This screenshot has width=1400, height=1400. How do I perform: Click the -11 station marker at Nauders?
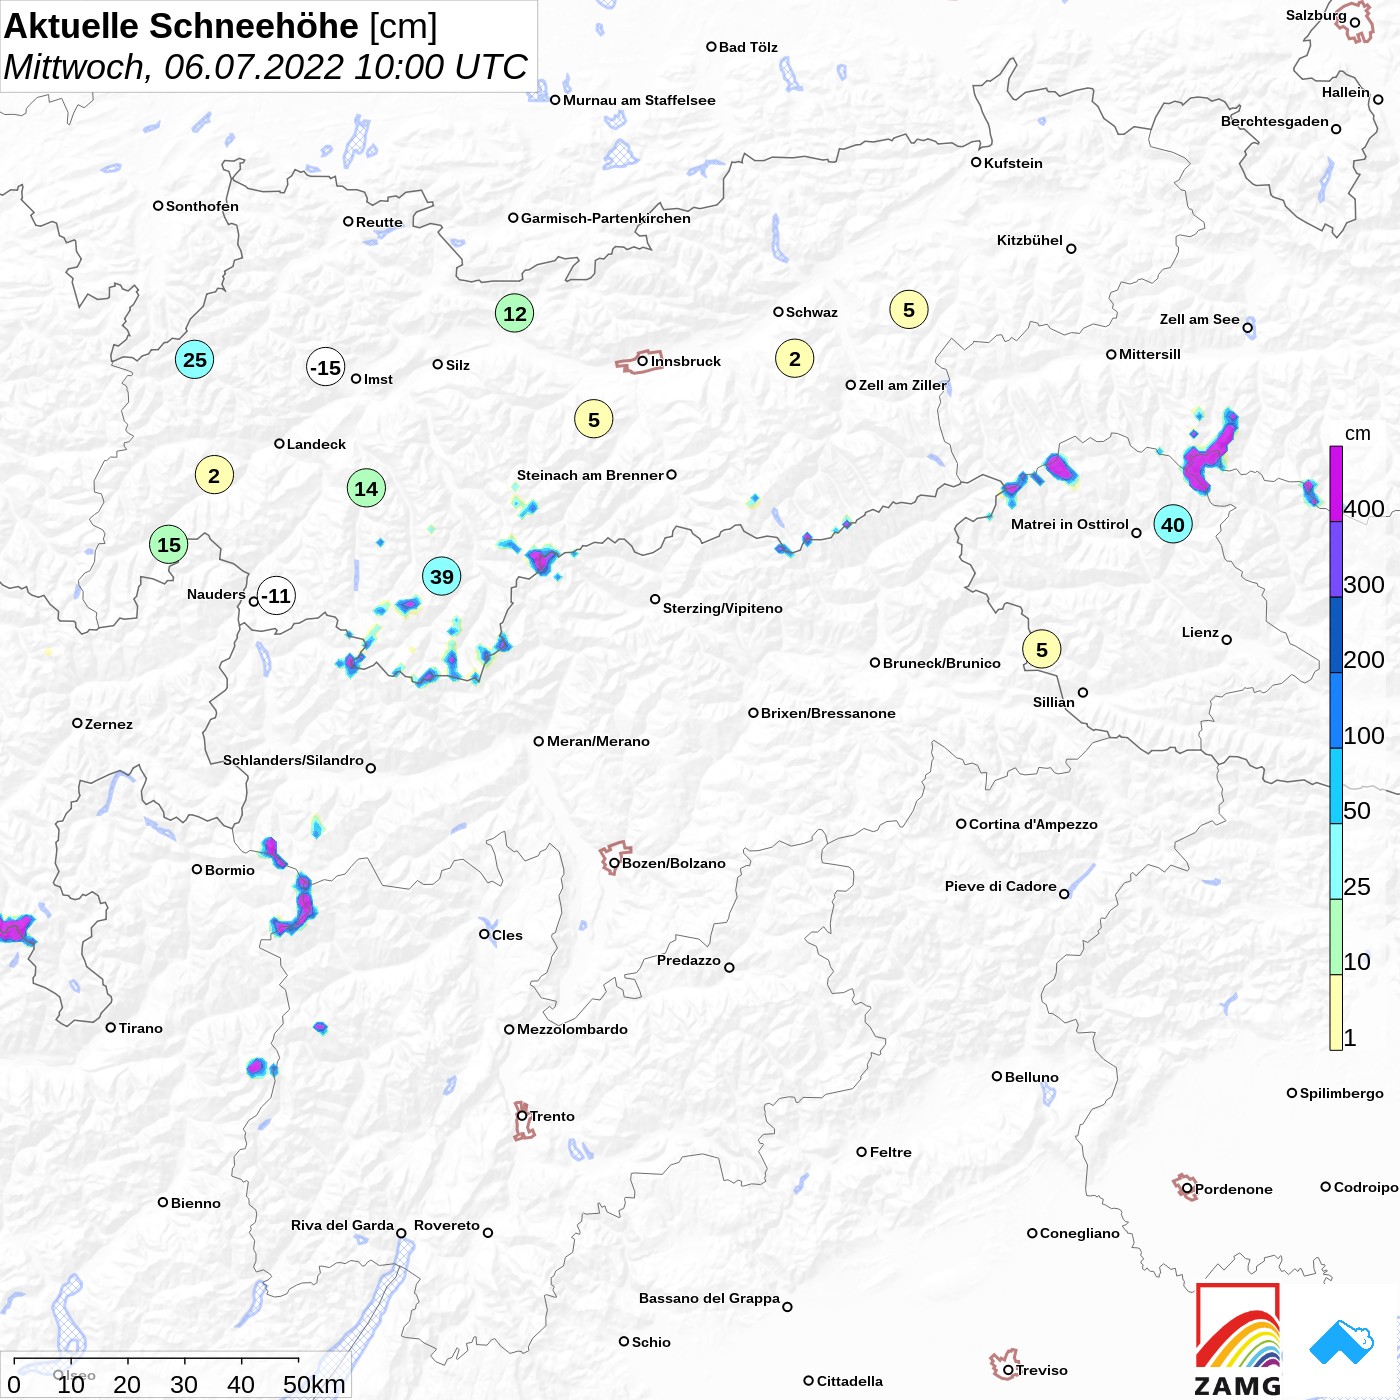click(x=276, y=596)
